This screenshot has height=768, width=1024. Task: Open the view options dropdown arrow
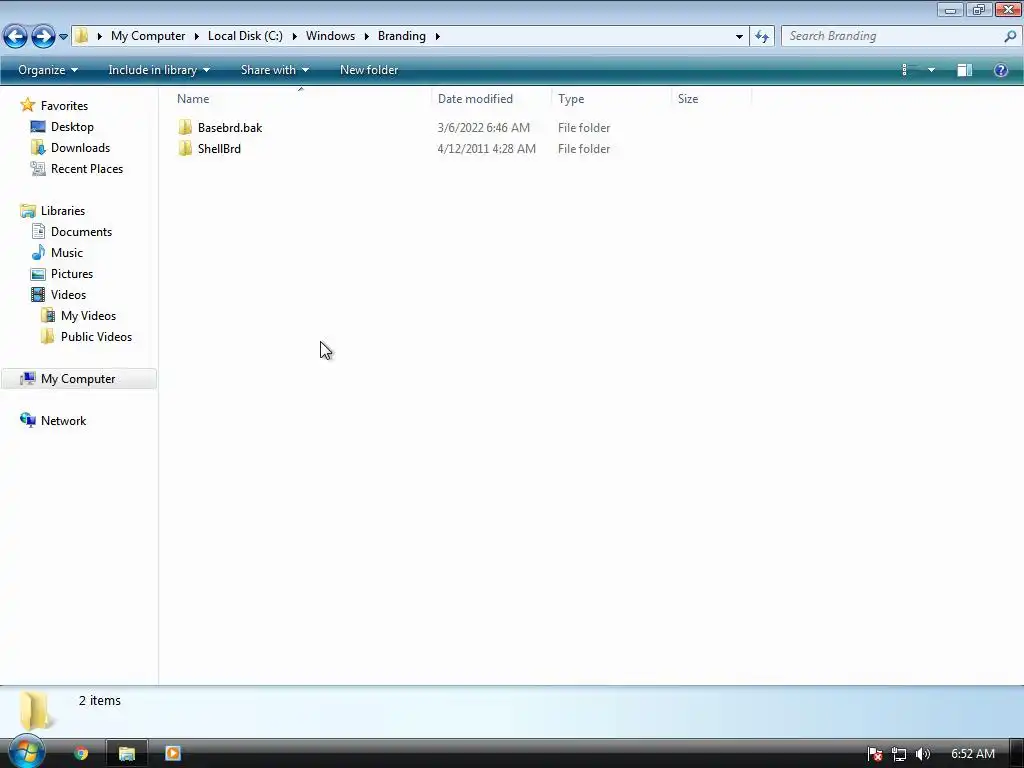click(x=931, y=70)
